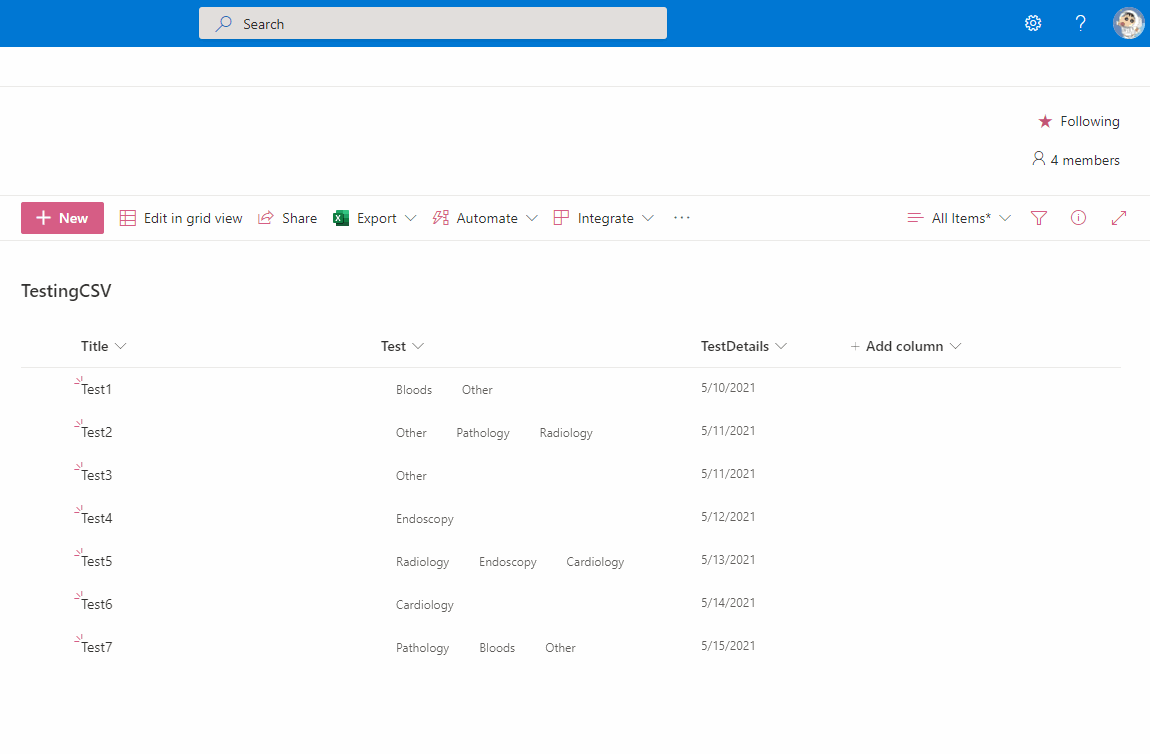Expand the Export dropdown chevron
This screenshot has width=1150, height=754.
(x=411, y=218)
